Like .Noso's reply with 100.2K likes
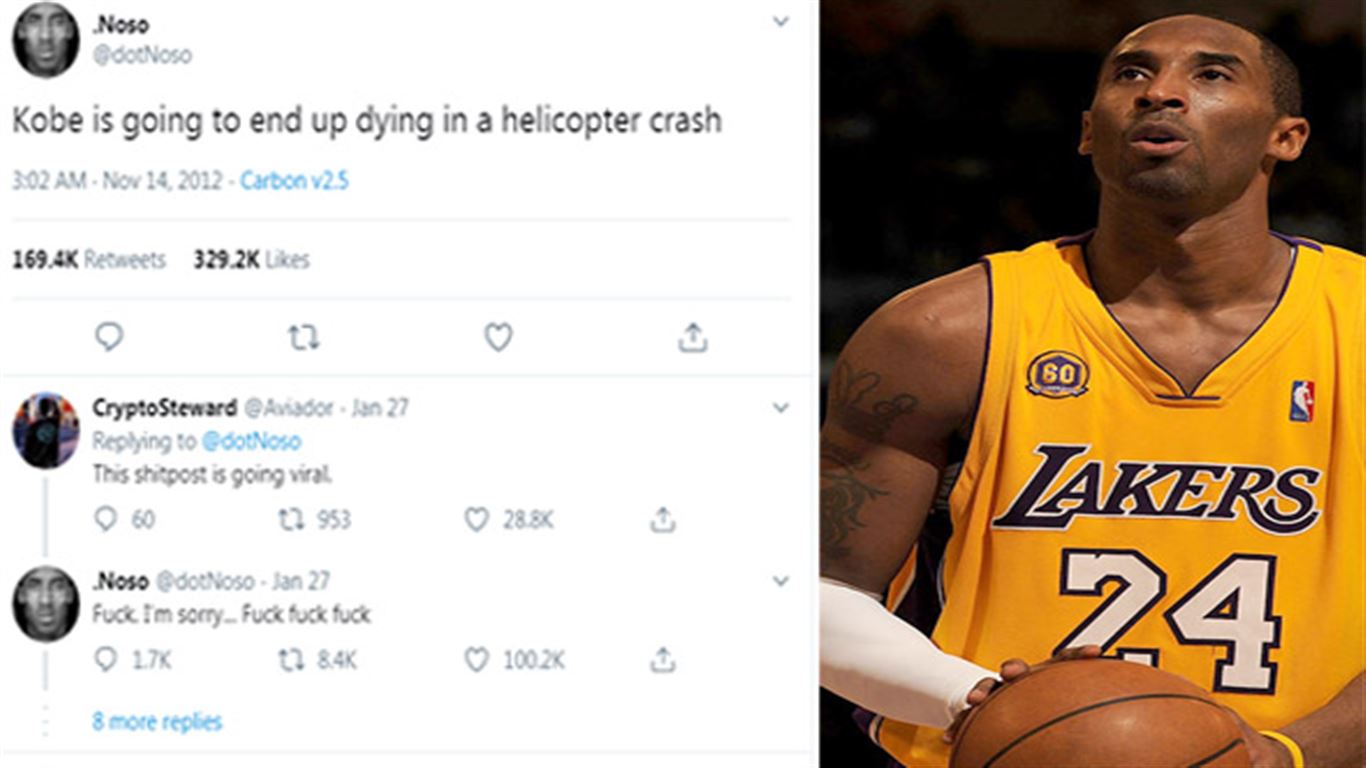The image size is (1366, 768). (x=477, y=660)
